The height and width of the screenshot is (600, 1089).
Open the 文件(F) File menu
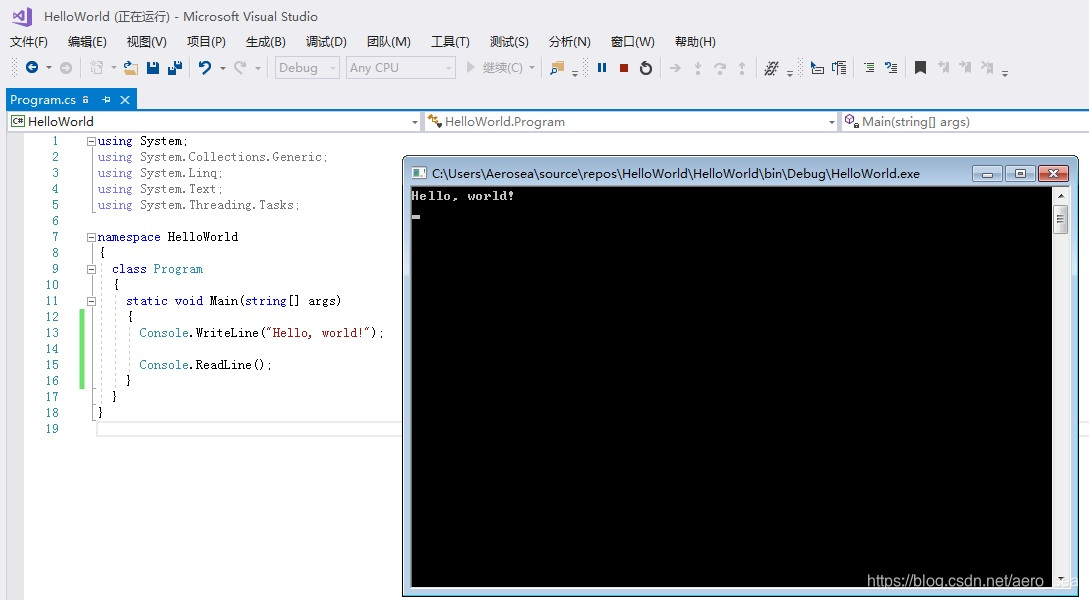coord(28,42)
